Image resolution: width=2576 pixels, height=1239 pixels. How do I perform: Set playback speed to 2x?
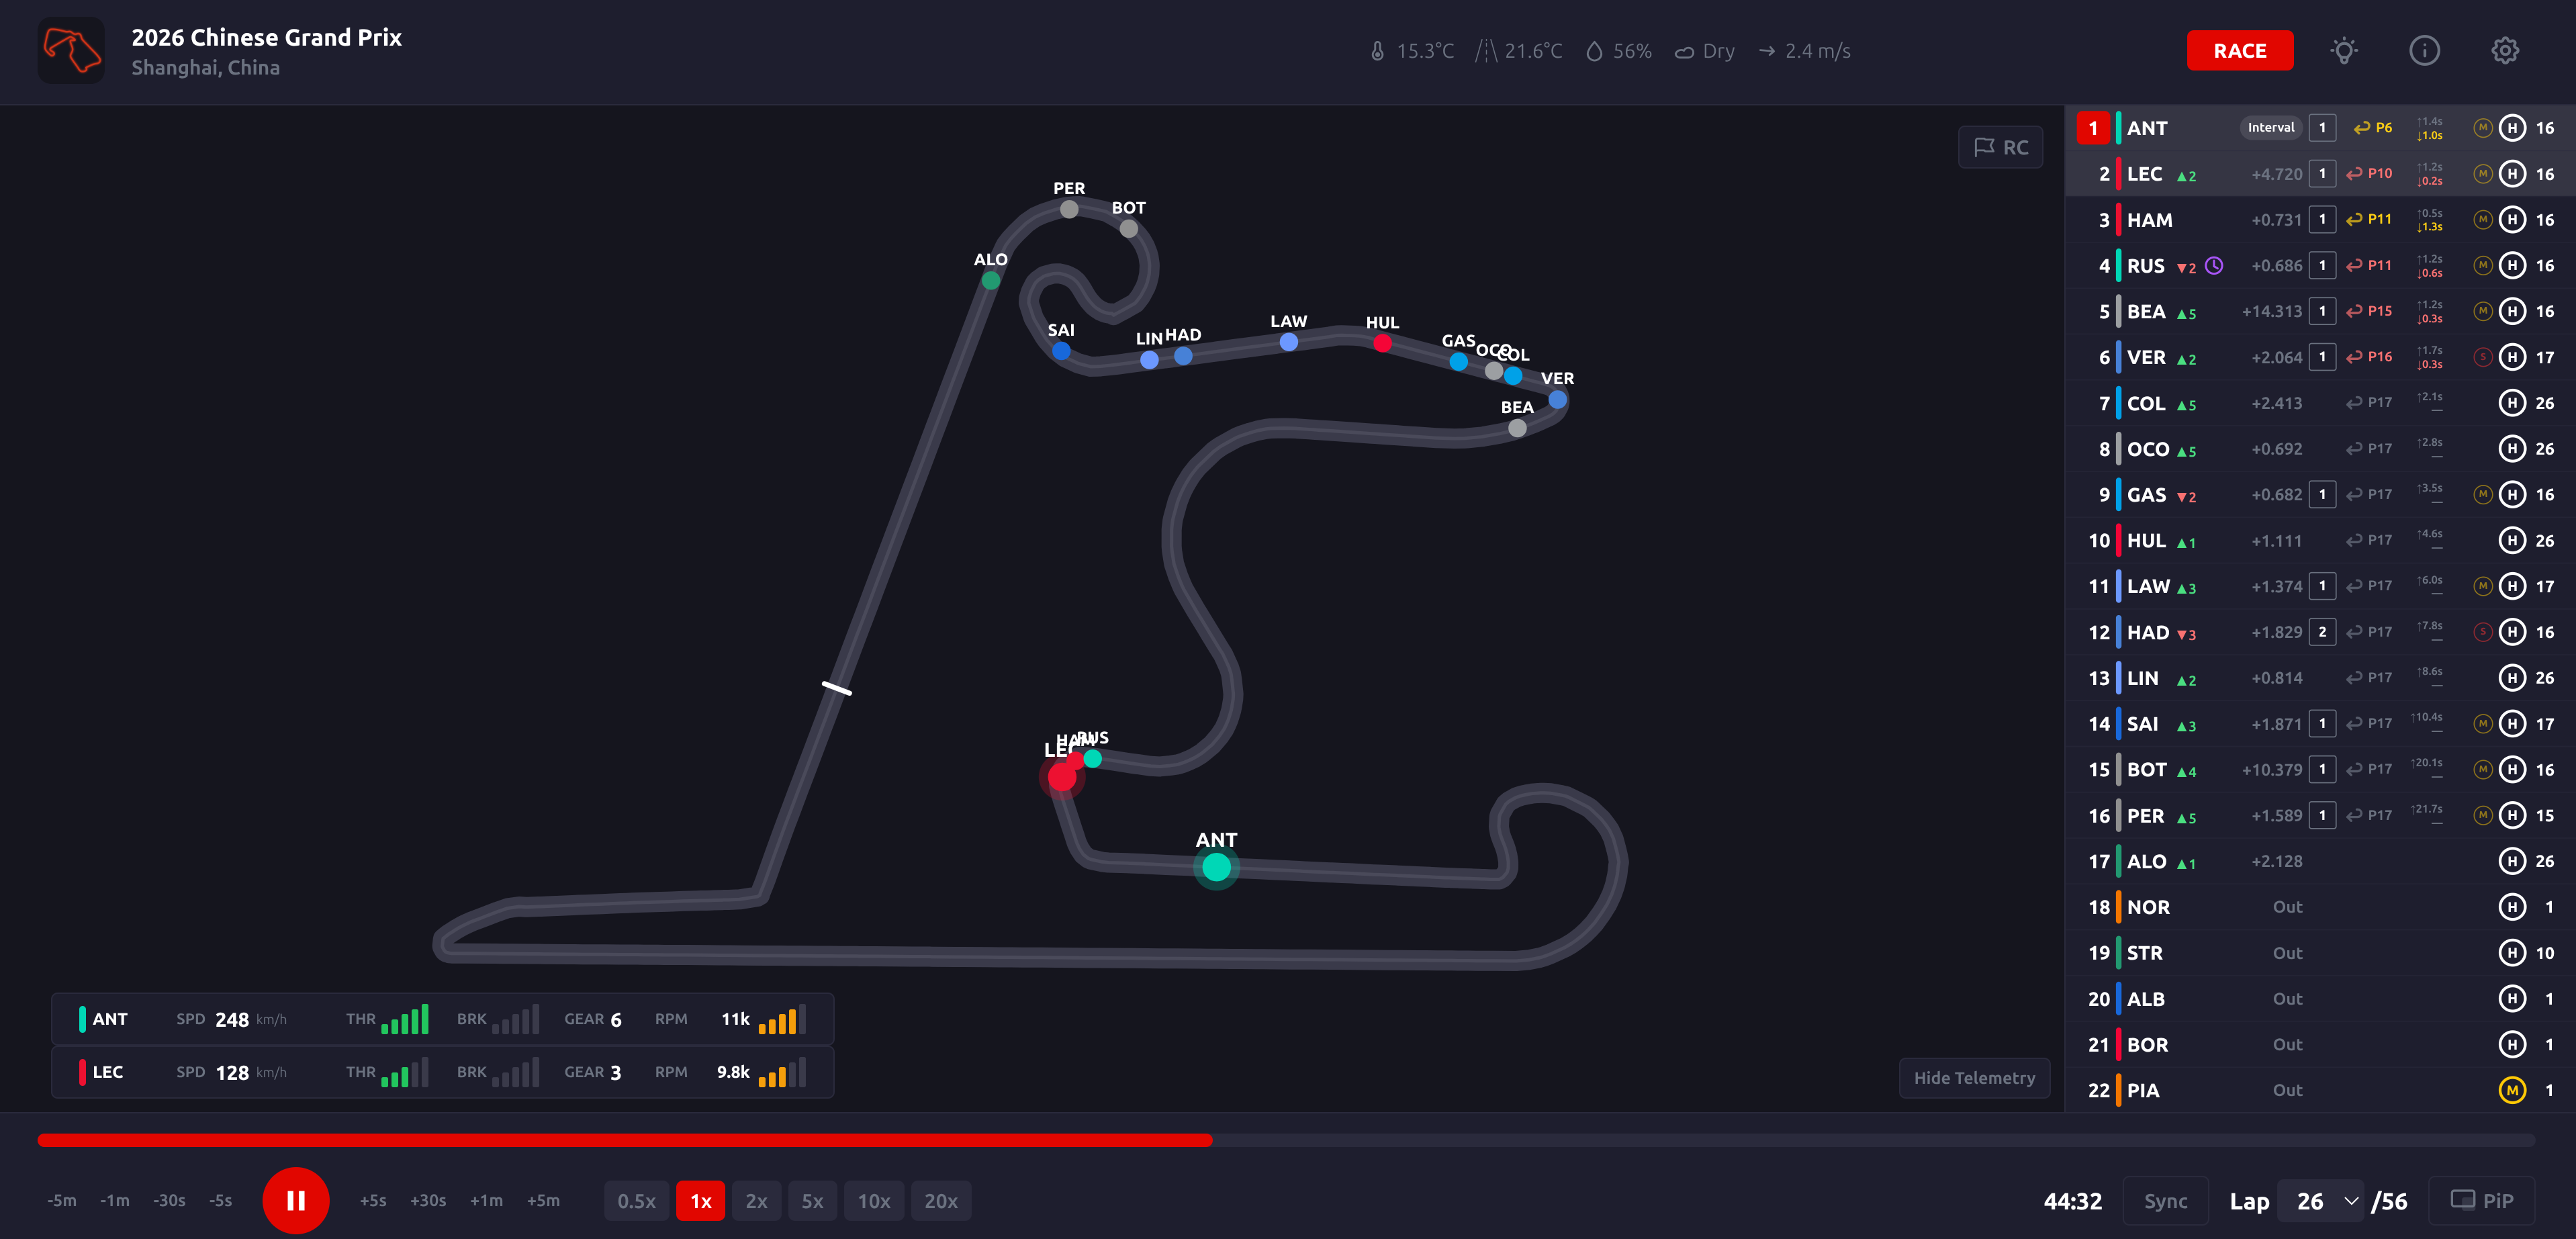tap(756, 1201)
